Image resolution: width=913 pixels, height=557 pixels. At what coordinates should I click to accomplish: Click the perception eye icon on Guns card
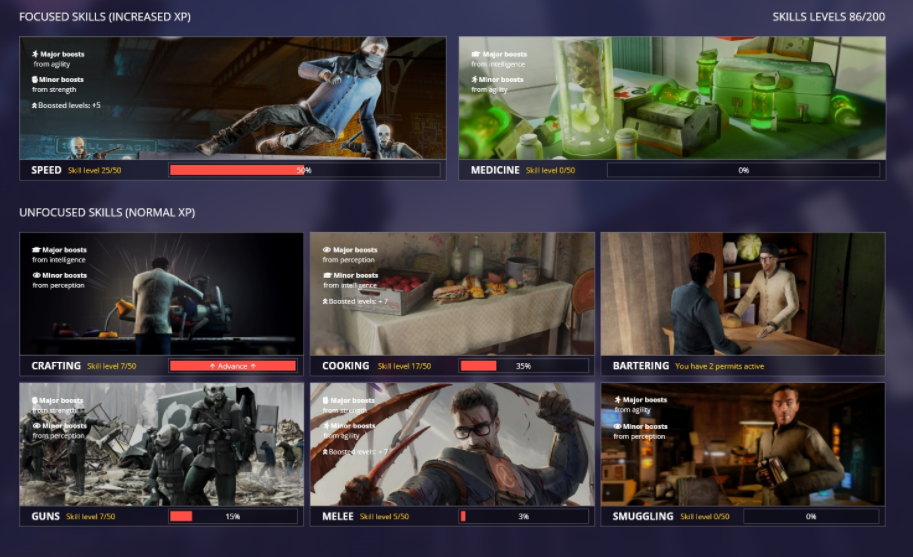pos(36,426)
